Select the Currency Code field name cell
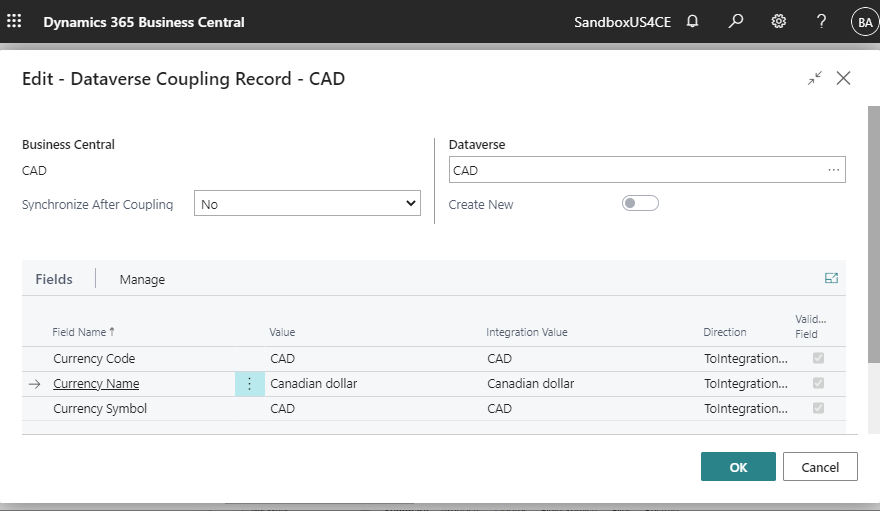880x511 pixels. (x=94, y=358)
